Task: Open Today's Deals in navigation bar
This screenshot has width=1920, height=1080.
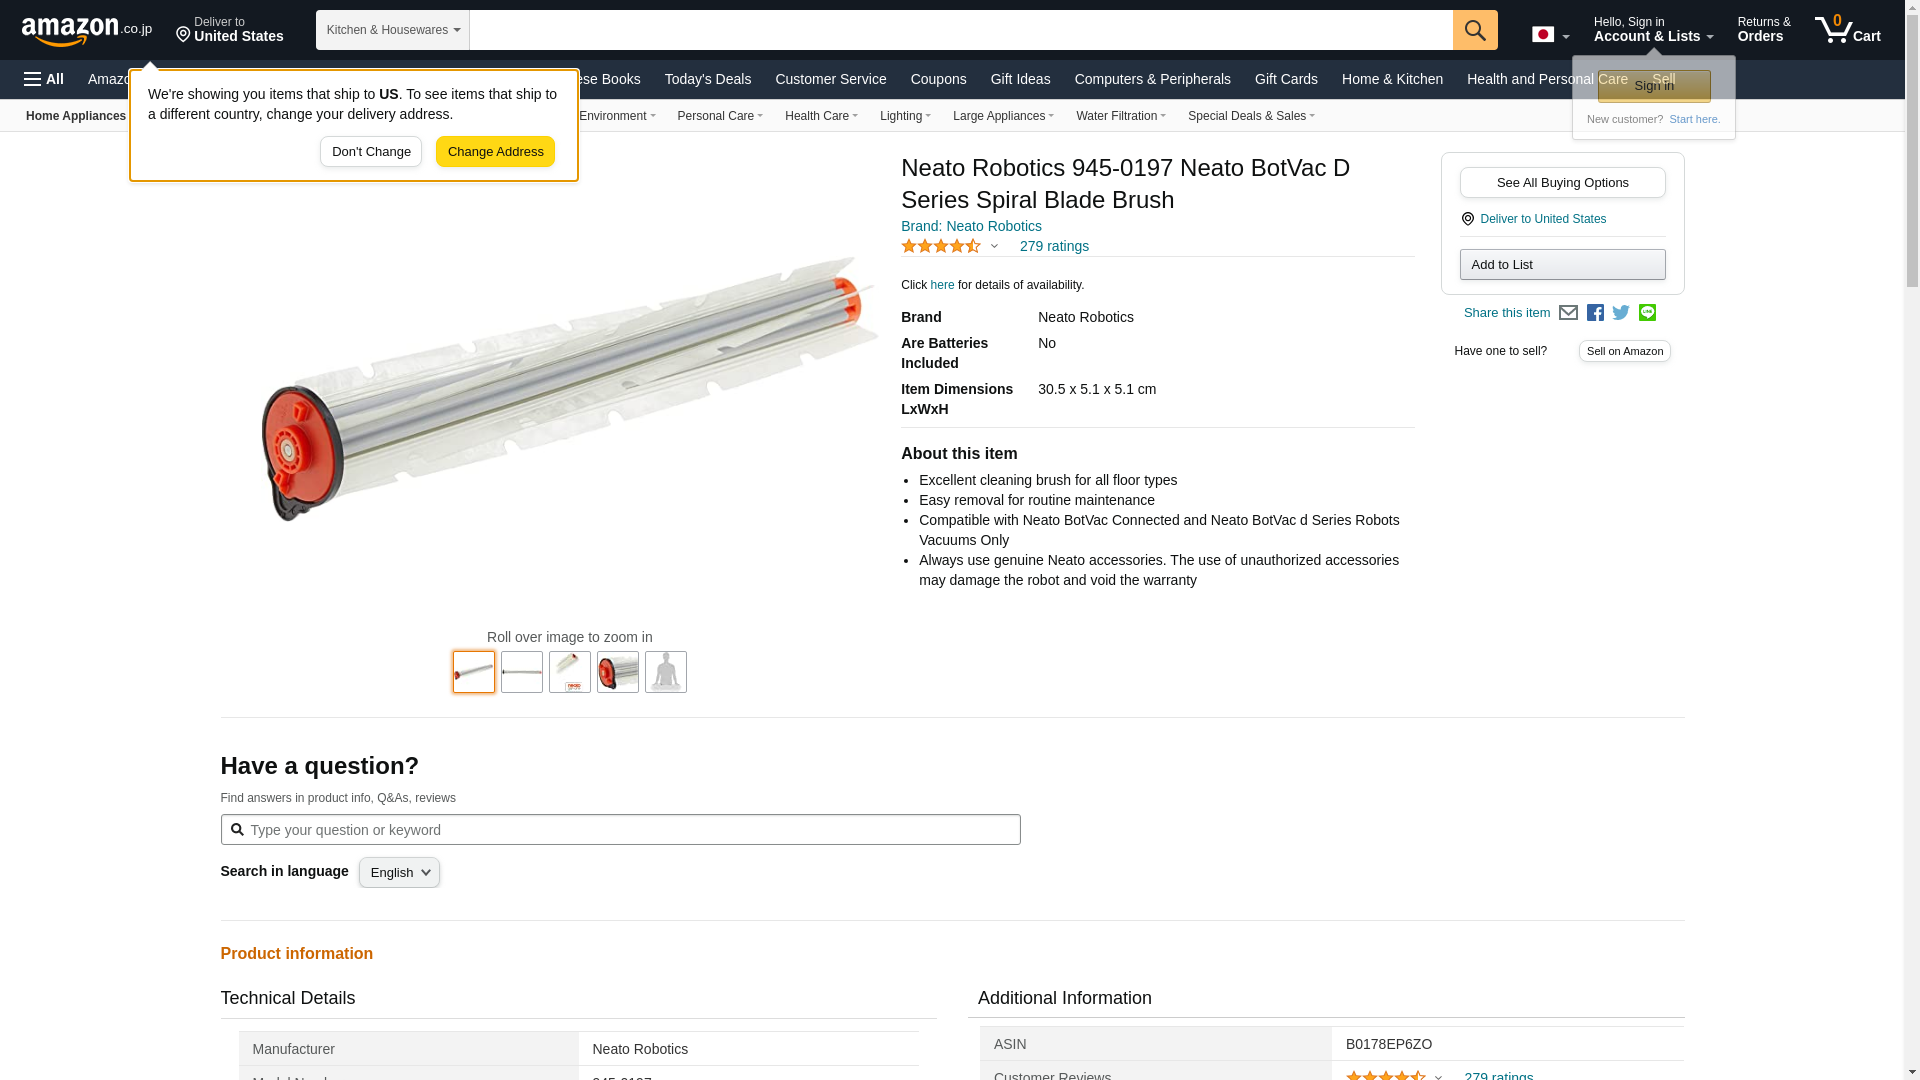Action: click(707, 79)
